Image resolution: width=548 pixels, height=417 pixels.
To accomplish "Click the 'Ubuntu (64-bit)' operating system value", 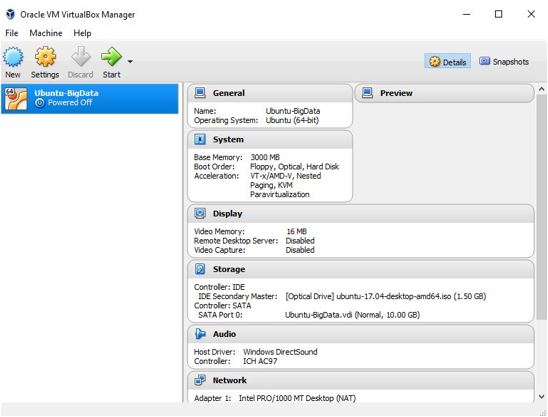I will click(292, 120).
